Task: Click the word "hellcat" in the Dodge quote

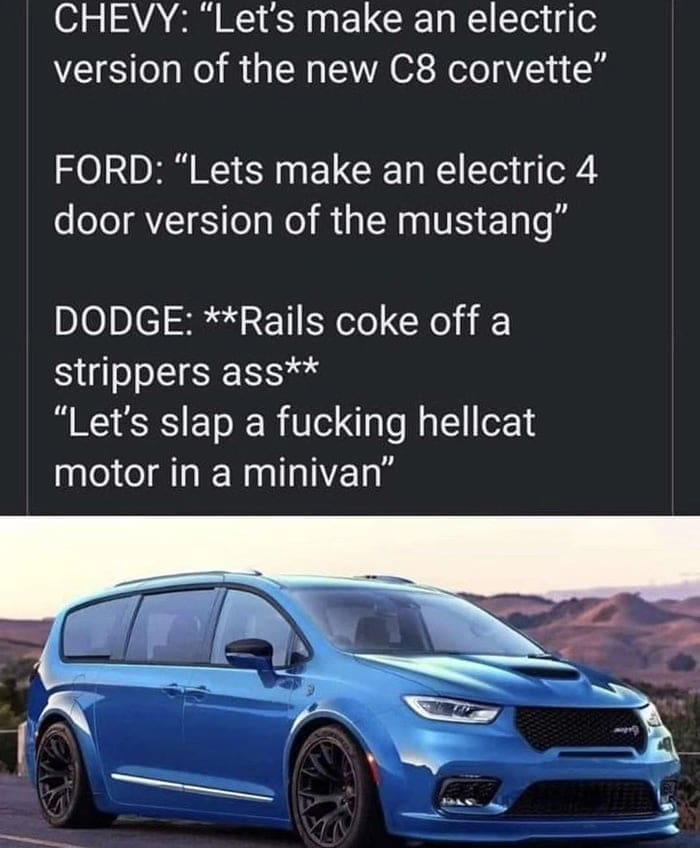Action: 477,422
